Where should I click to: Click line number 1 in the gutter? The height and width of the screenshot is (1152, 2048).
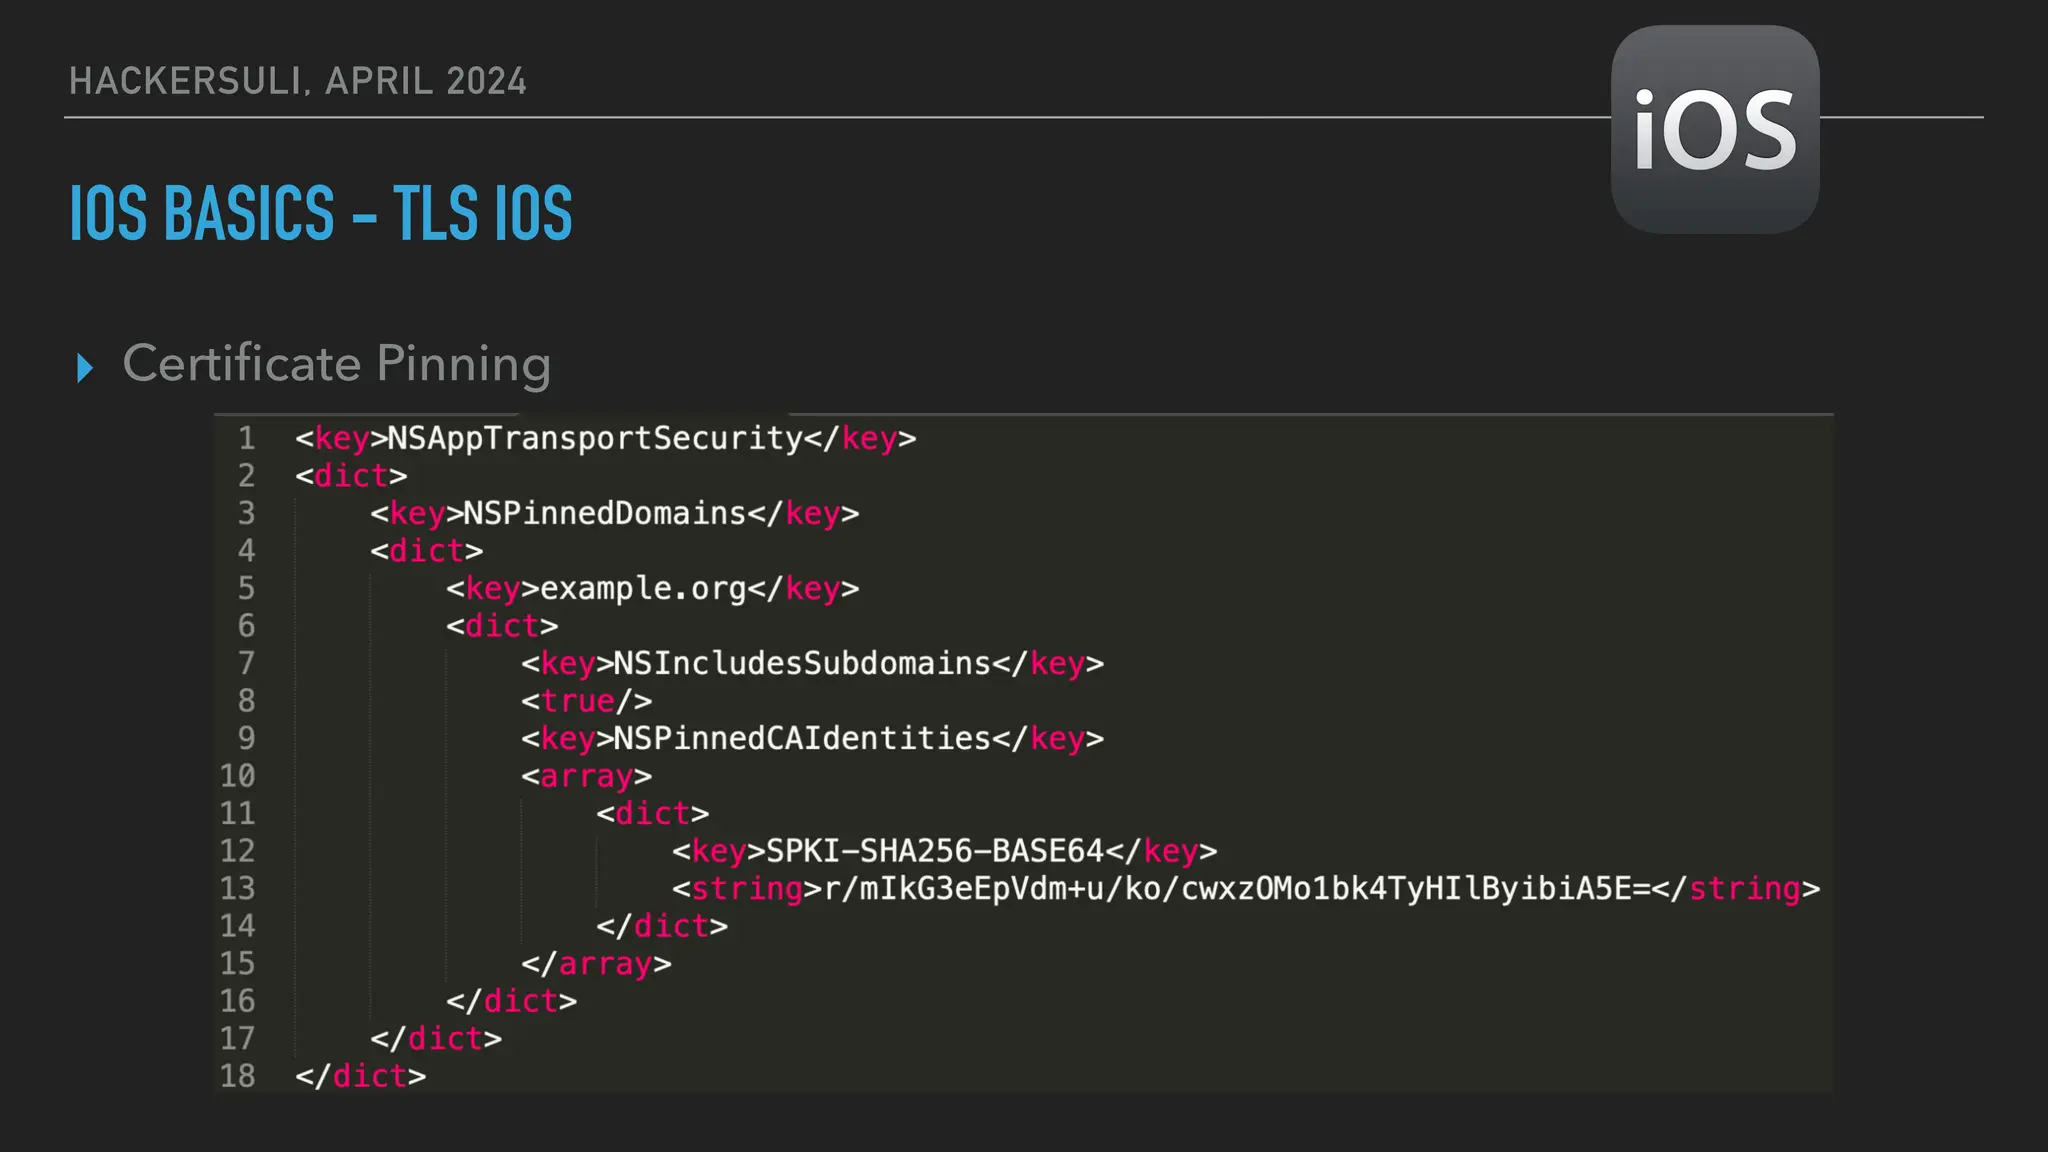pyautogui.click(x=246, y=439)
